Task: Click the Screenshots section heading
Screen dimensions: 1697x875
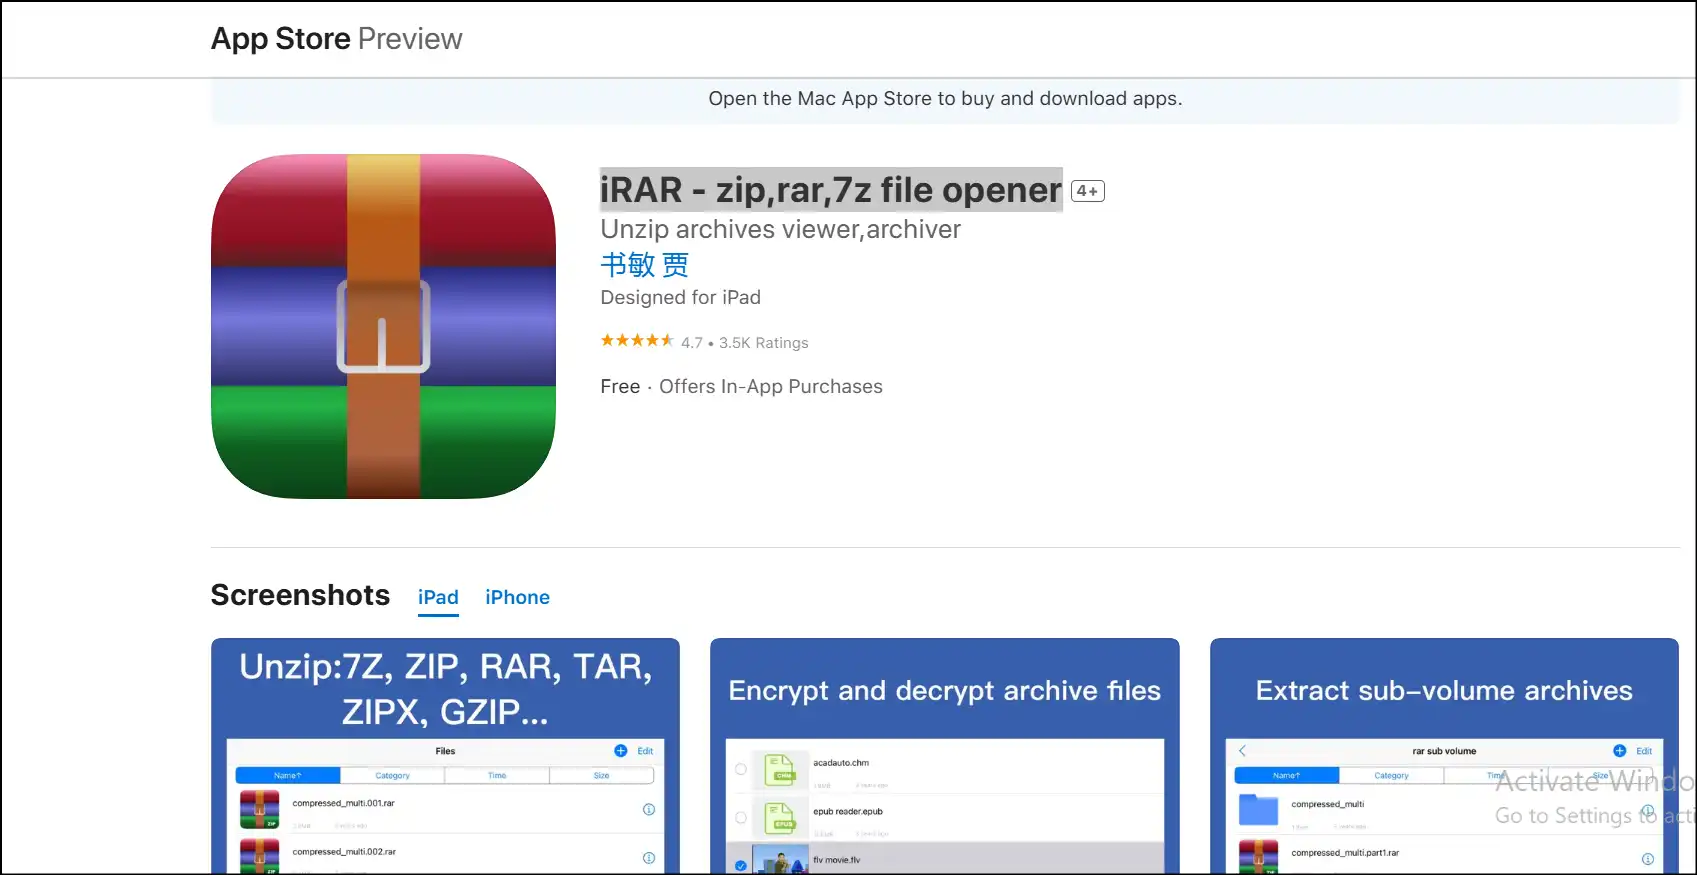Action: [x=300, y=595]
